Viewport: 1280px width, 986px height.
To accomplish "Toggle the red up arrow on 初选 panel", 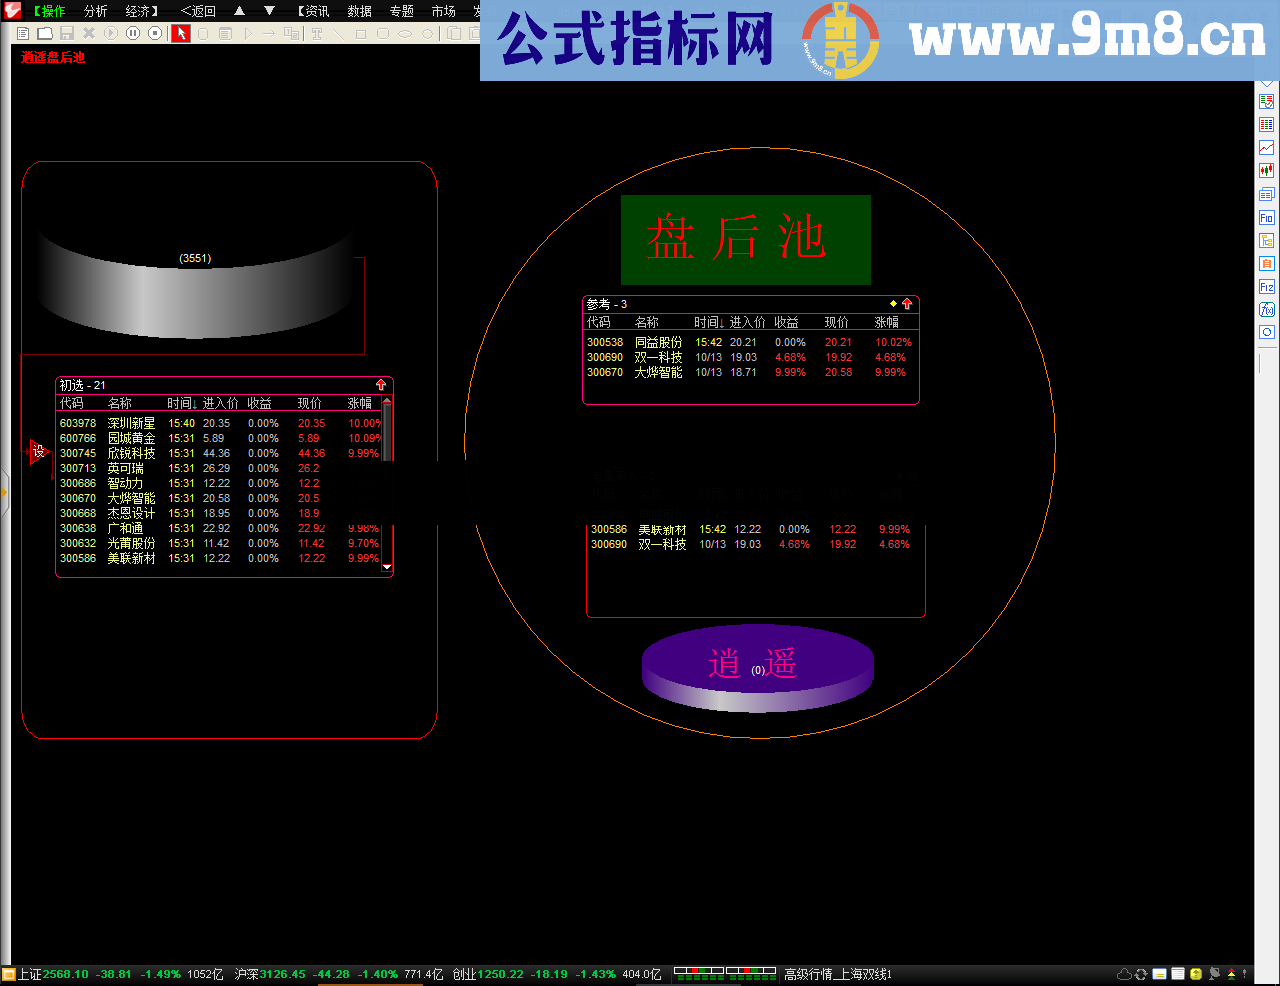I will [381, 385].
